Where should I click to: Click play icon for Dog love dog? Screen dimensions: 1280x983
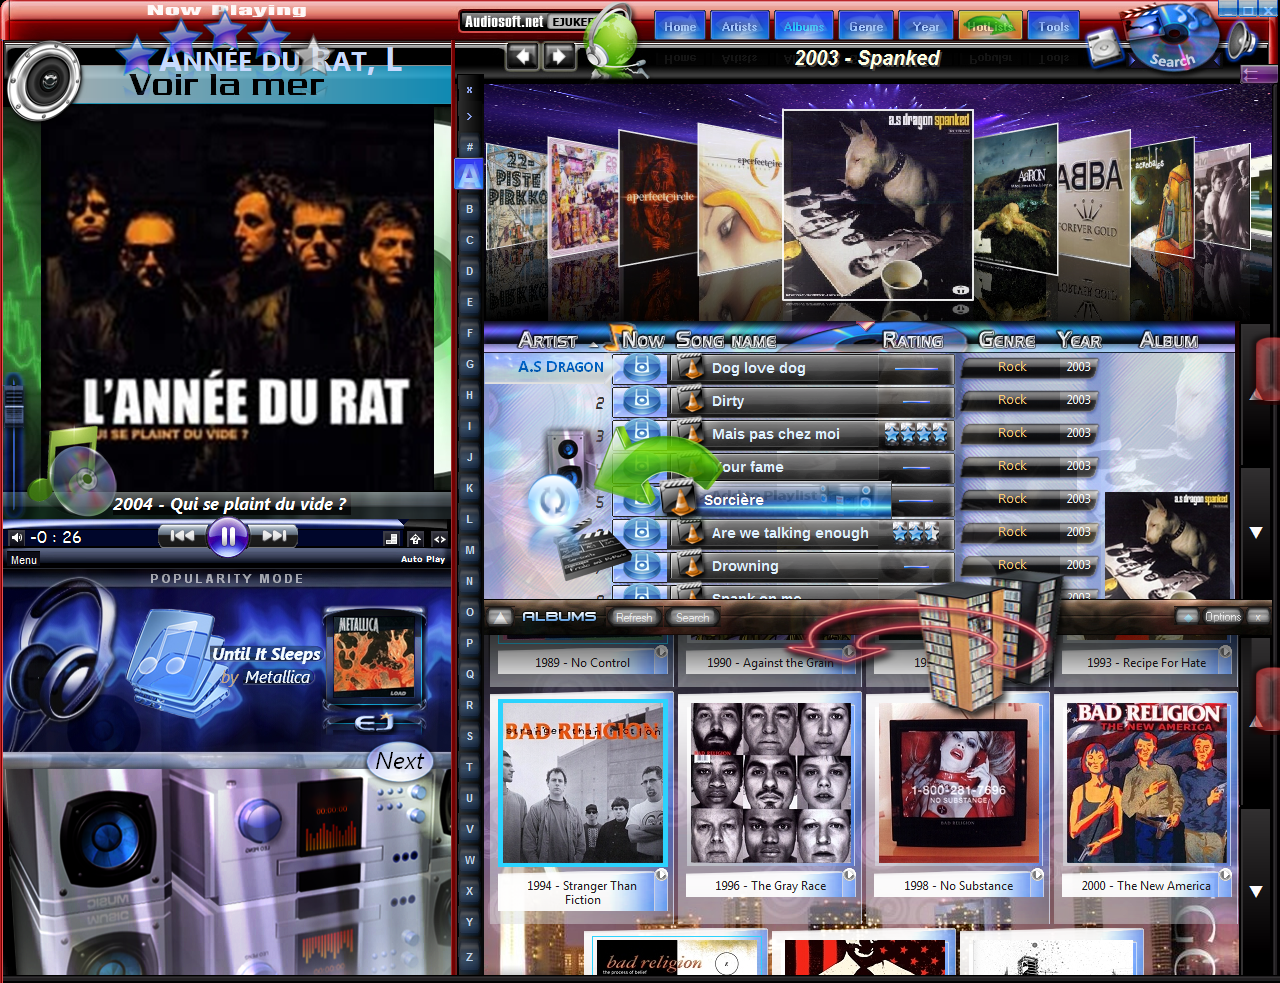click(x=642, y=368)
